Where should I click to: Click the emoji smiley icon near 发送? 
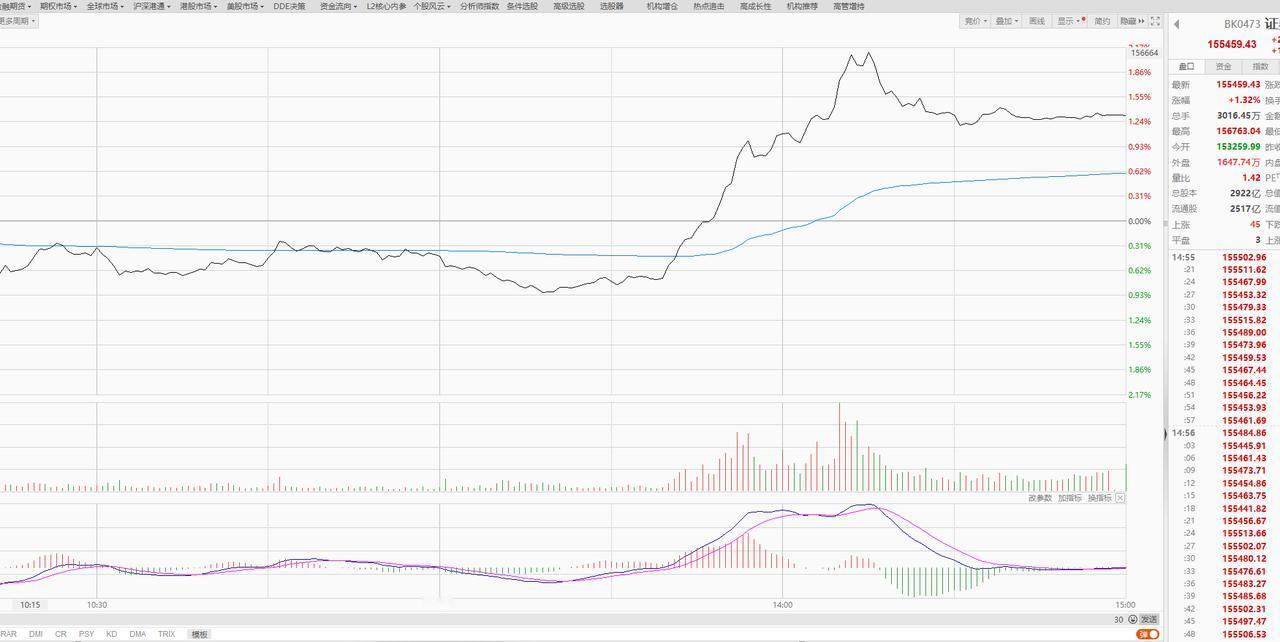(x=1132, y=620)
